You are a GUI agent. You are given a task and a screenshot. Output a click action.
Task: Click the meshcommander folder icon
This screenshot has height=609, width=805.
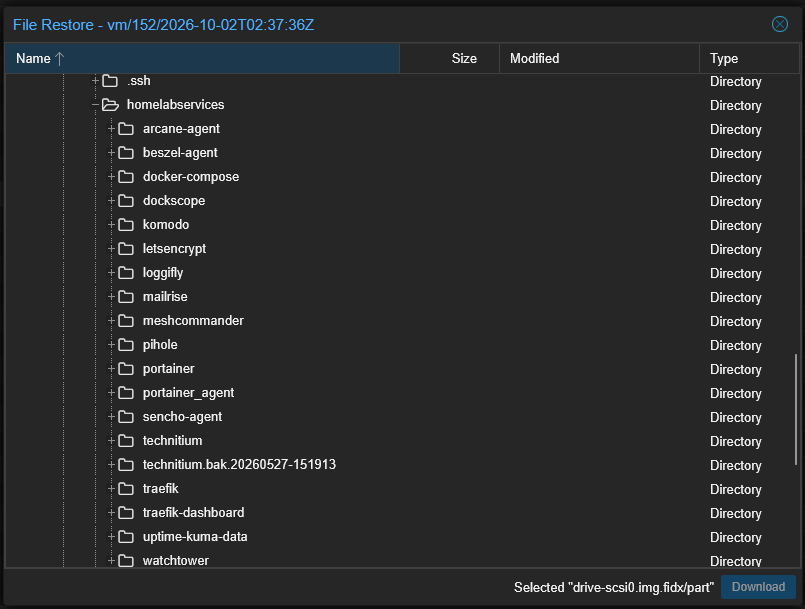coord(126,320)
